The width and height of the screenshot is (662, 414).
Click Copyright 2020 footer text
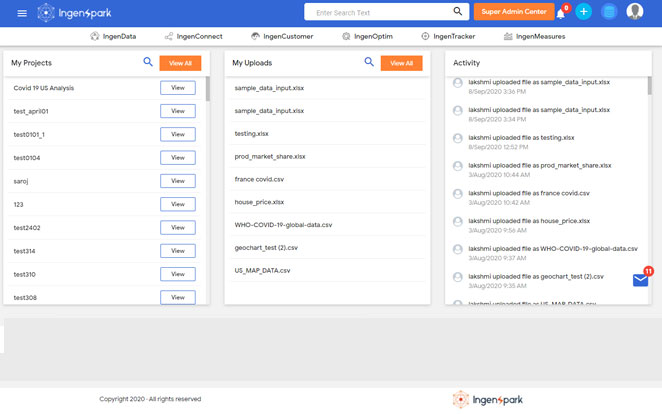150,399
